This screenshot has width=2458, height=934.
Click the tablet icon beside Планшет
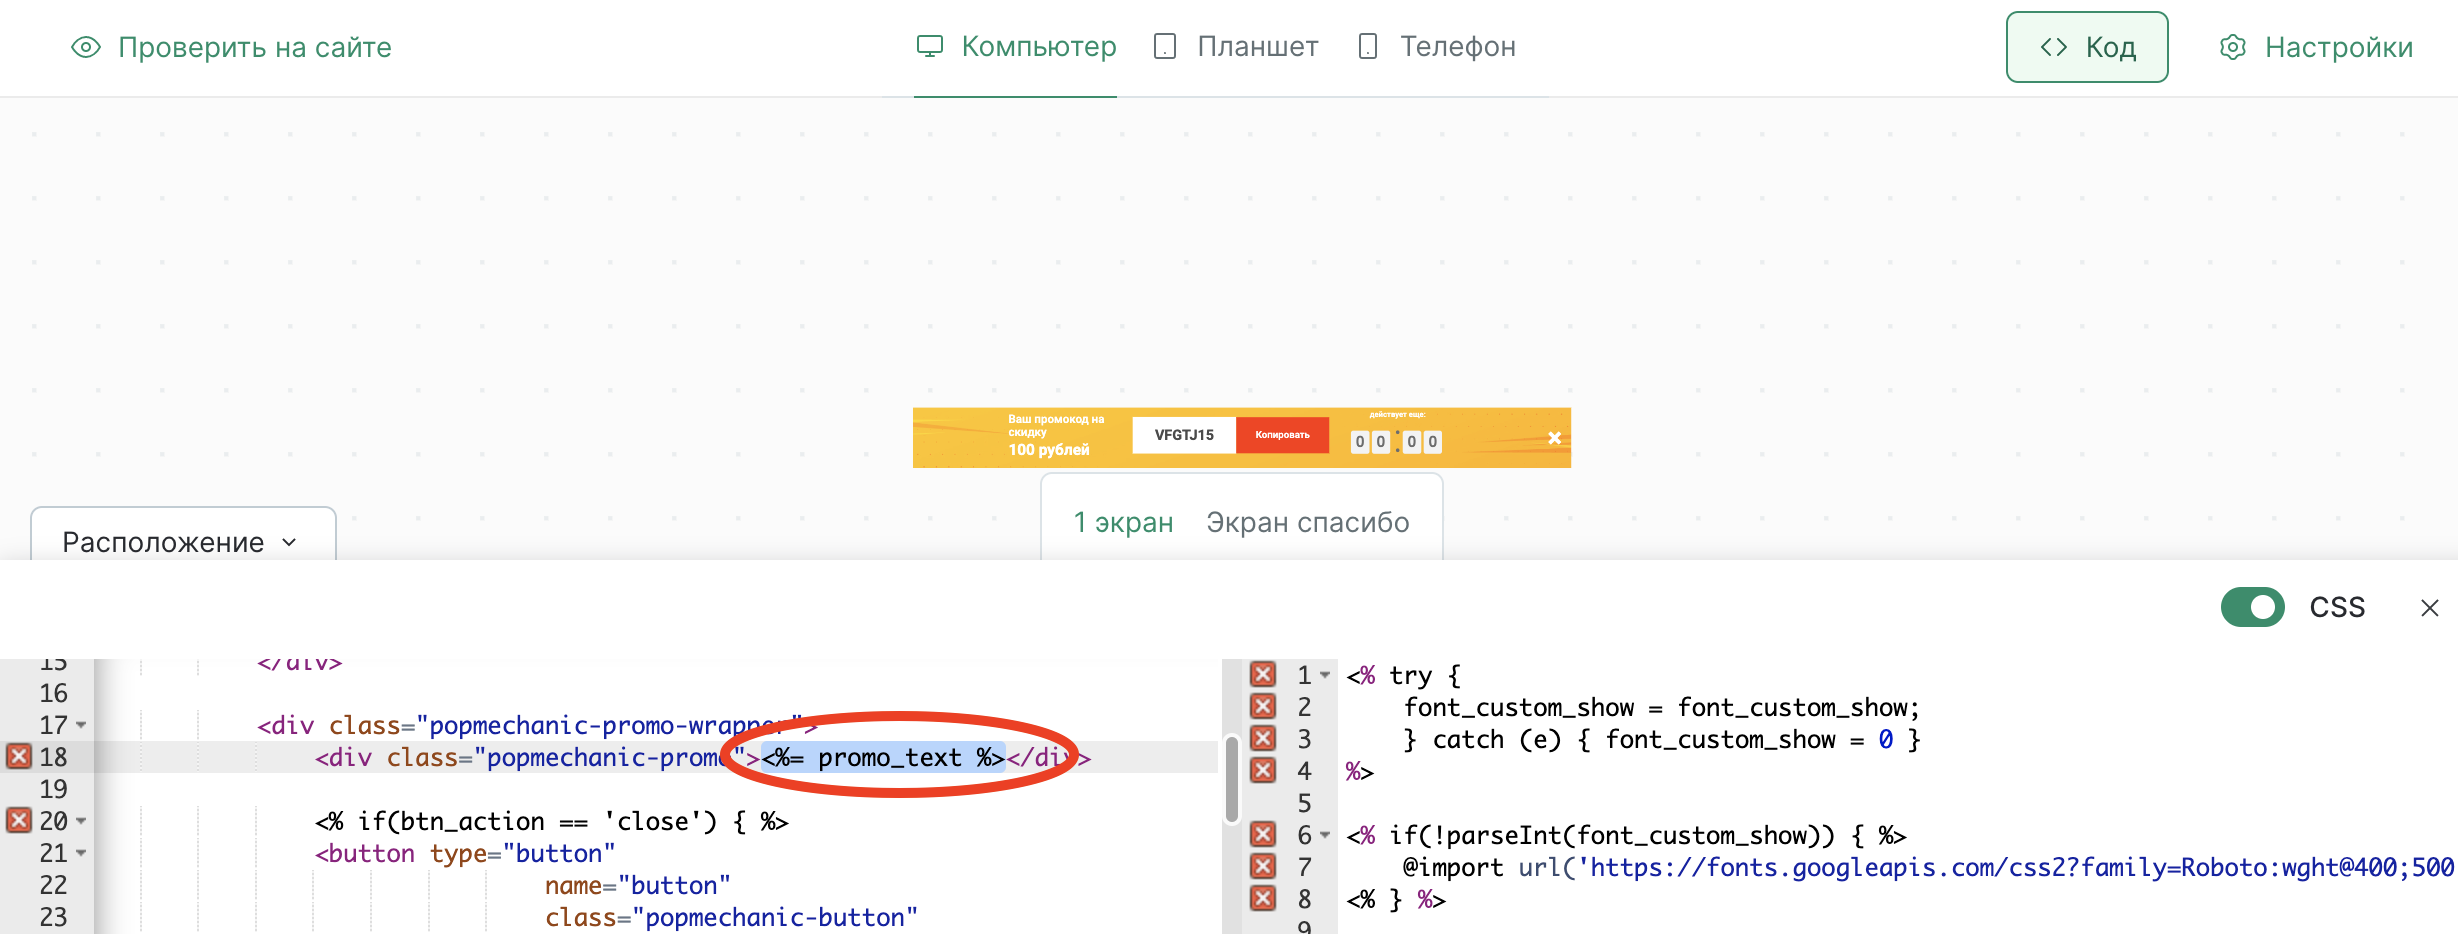pyautogui.click(x=1164, y=46)
